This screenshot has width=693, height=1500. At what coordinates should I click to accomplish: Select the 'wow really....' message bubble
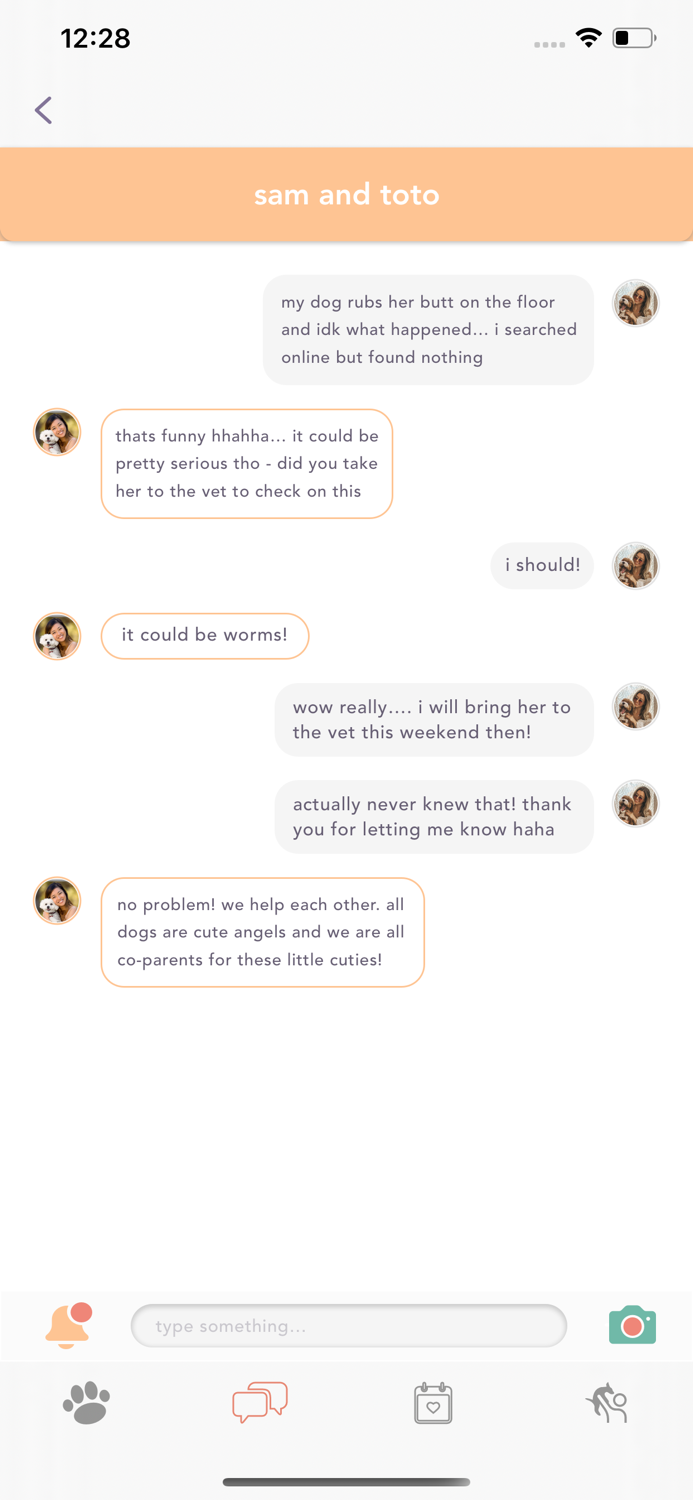[x=434, y=719]
